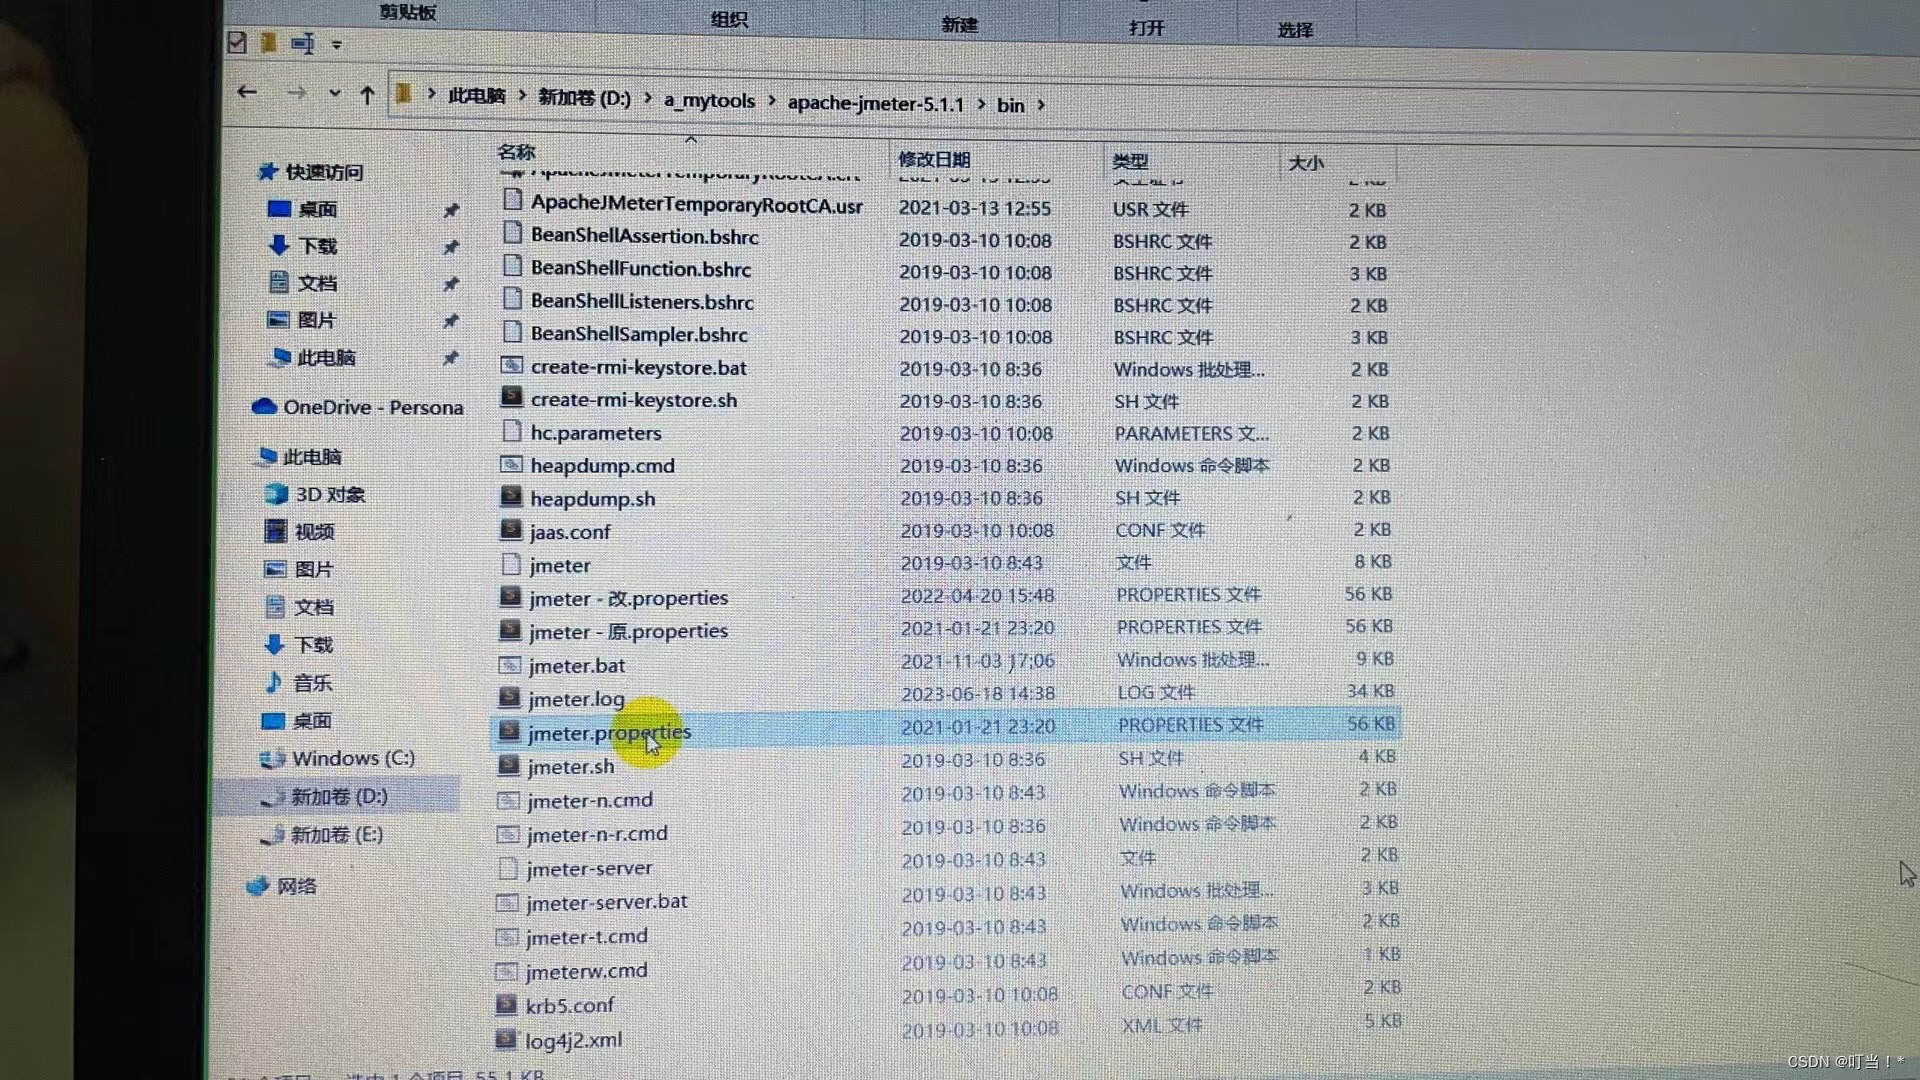Click the icon of krb5.conf
Image resolution: width=1920 pixels, height=1080 pixels.
(x=507, y=1005)
